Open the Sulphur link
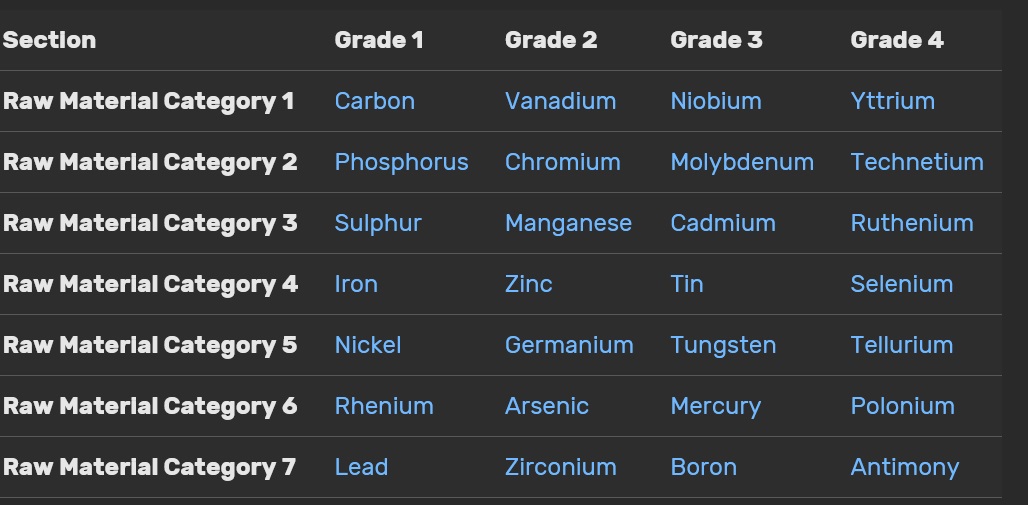This screenshot has width=1028, height=505. pos(378,223)
